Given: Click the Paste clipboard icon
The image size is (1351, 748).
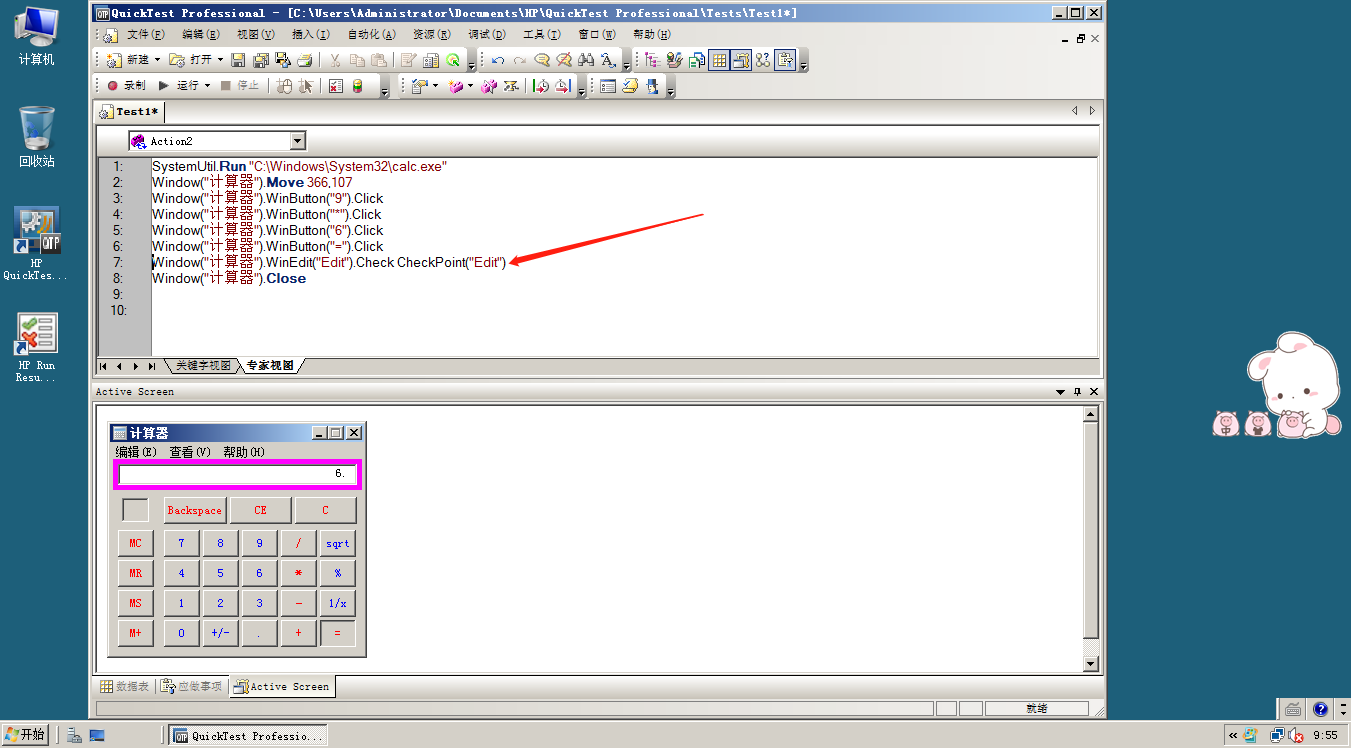Looking at the screenshot, I should coord(378,60).
